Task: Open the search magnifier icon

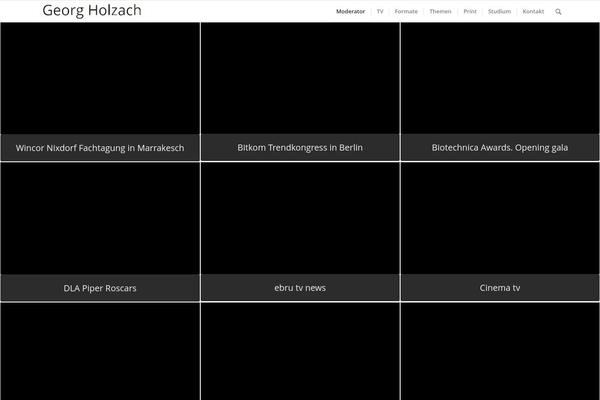Action: 558,12
